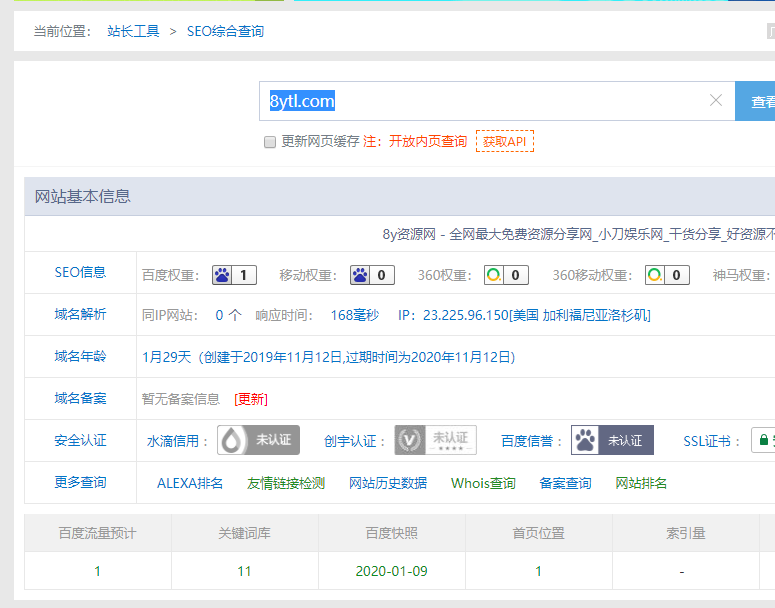Open the 网站排名 link
Image resolution: width=775 pixels, height=608 pixels.
pos(641,483)
